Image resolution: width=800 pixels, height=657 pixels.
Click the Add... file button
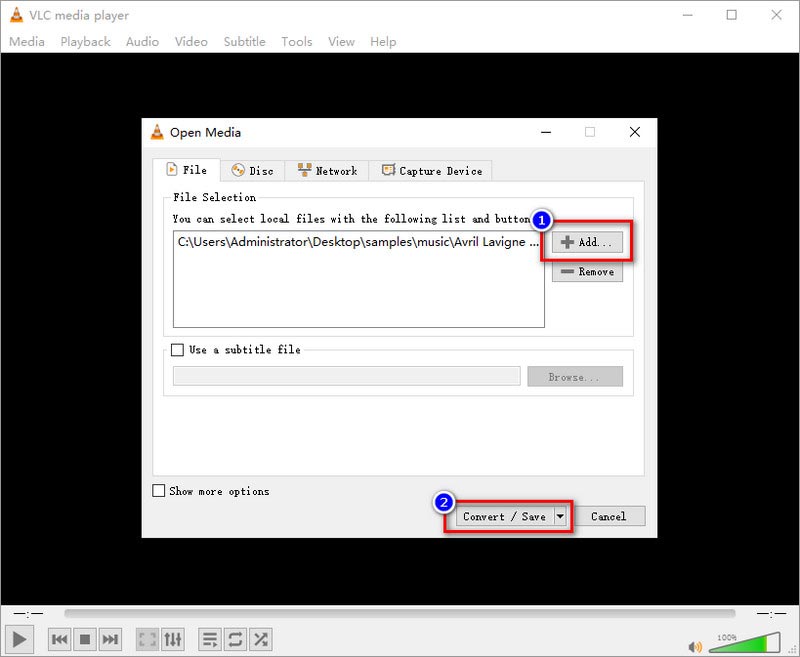click(x=587, y=242)
